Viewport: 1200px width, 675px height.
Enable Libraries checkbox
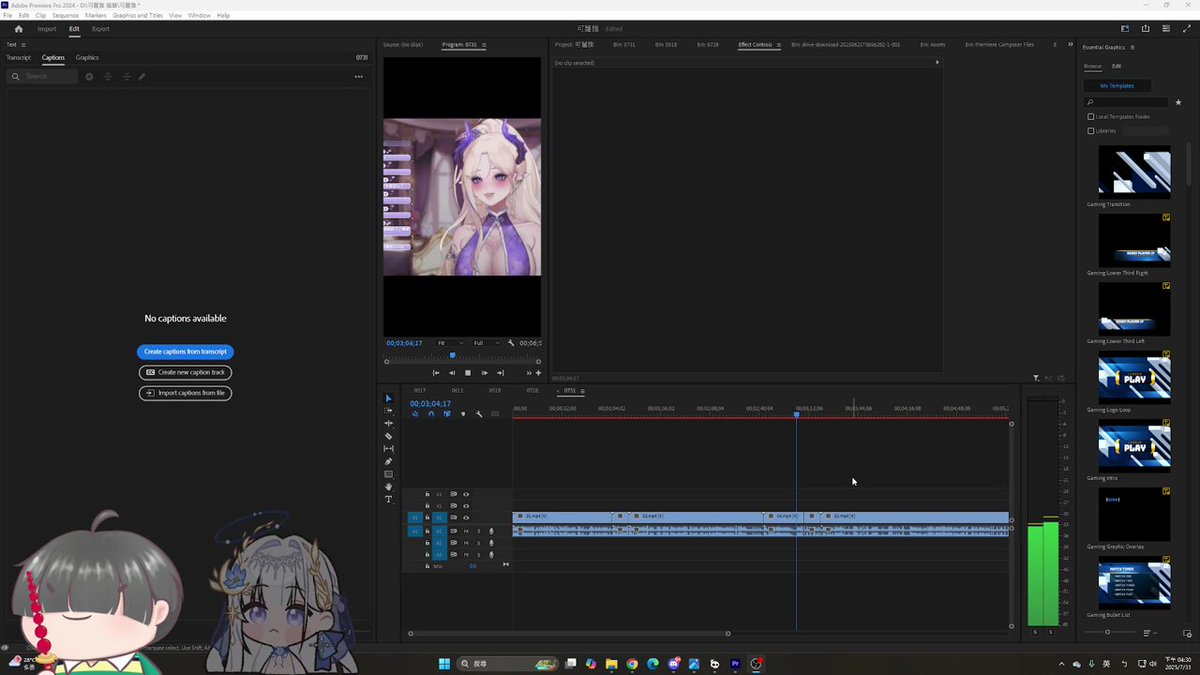[1091, 131]
